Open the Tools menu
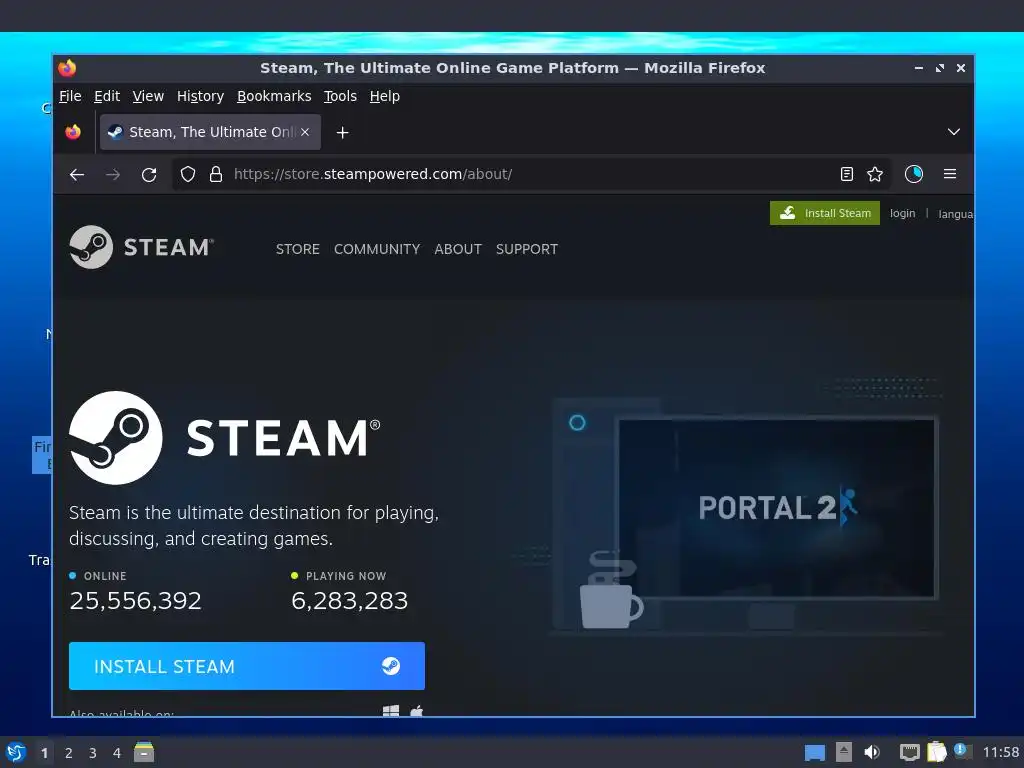Viewport: 1024px width, 768px height. [x=340, y=96]
